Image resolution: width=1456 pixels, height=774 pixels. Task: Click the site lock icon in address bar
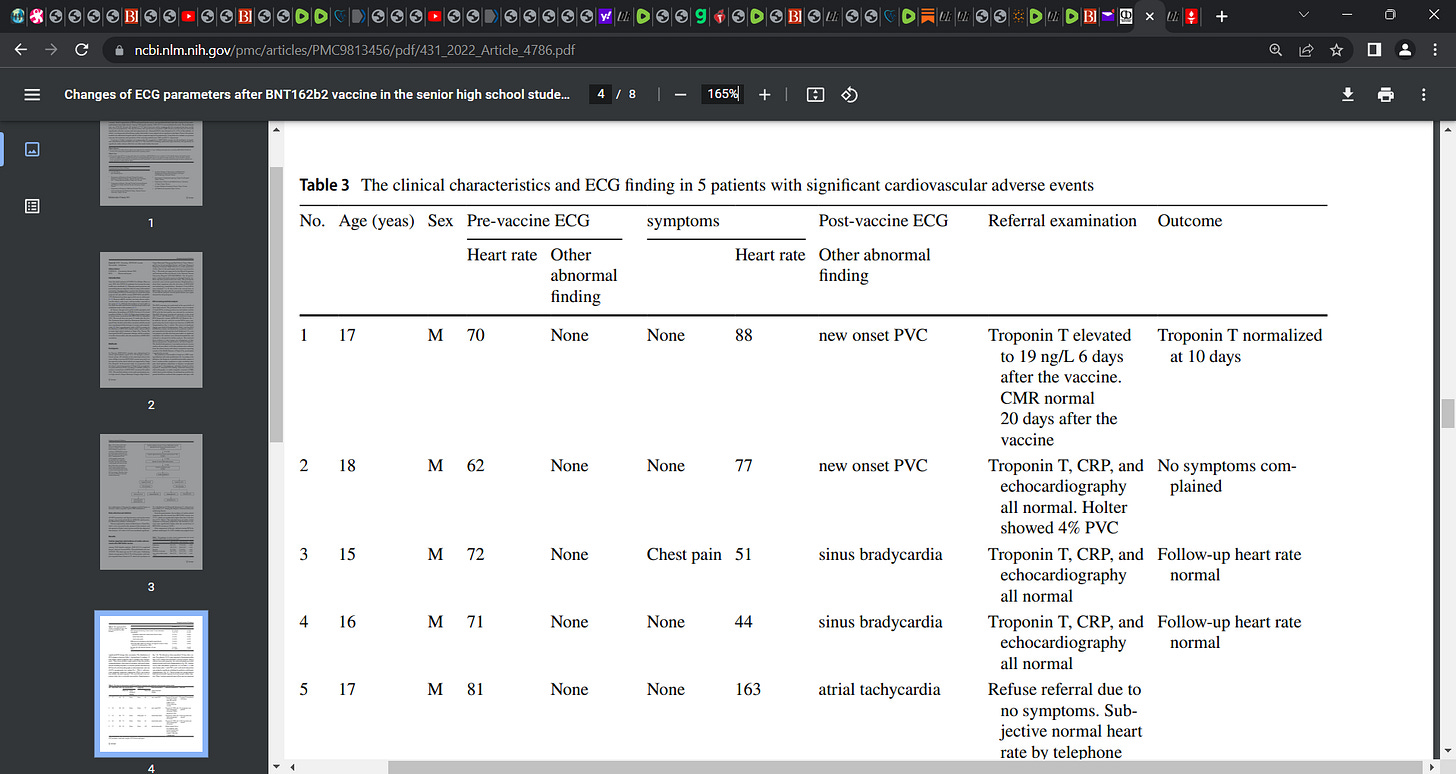pyautogui.click(x=118, y=50)
